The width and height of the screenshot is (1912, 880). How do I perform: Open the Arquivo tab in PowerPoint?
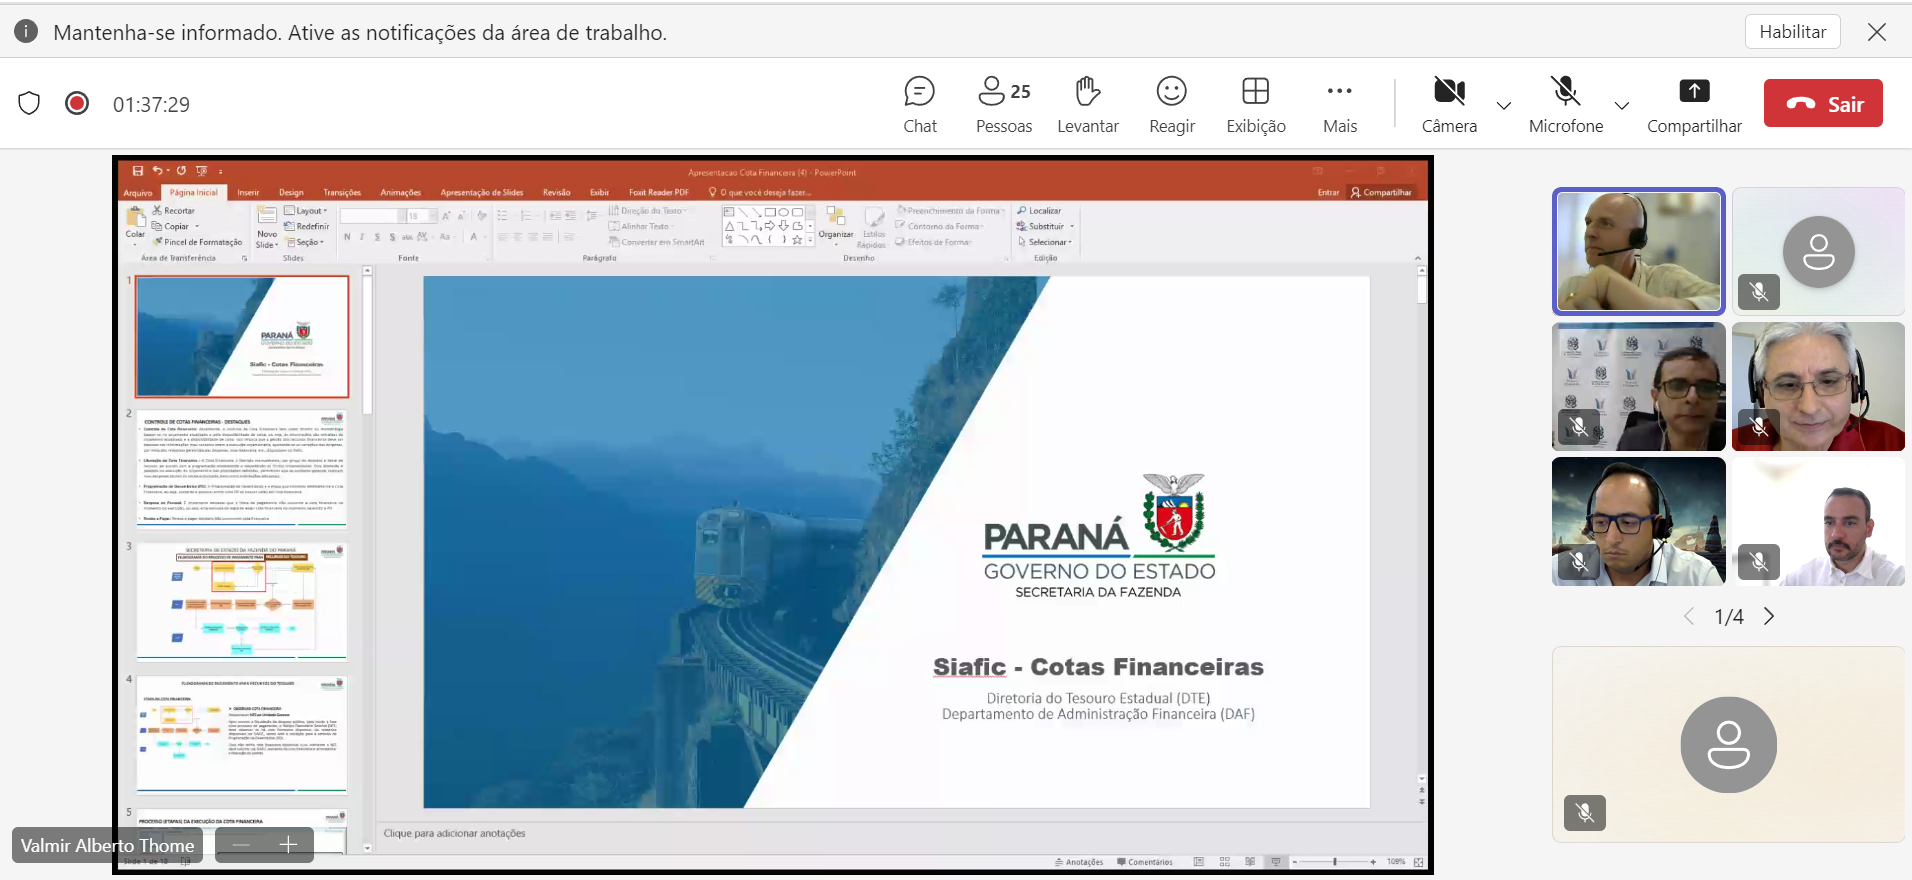(x=138, y=193)
